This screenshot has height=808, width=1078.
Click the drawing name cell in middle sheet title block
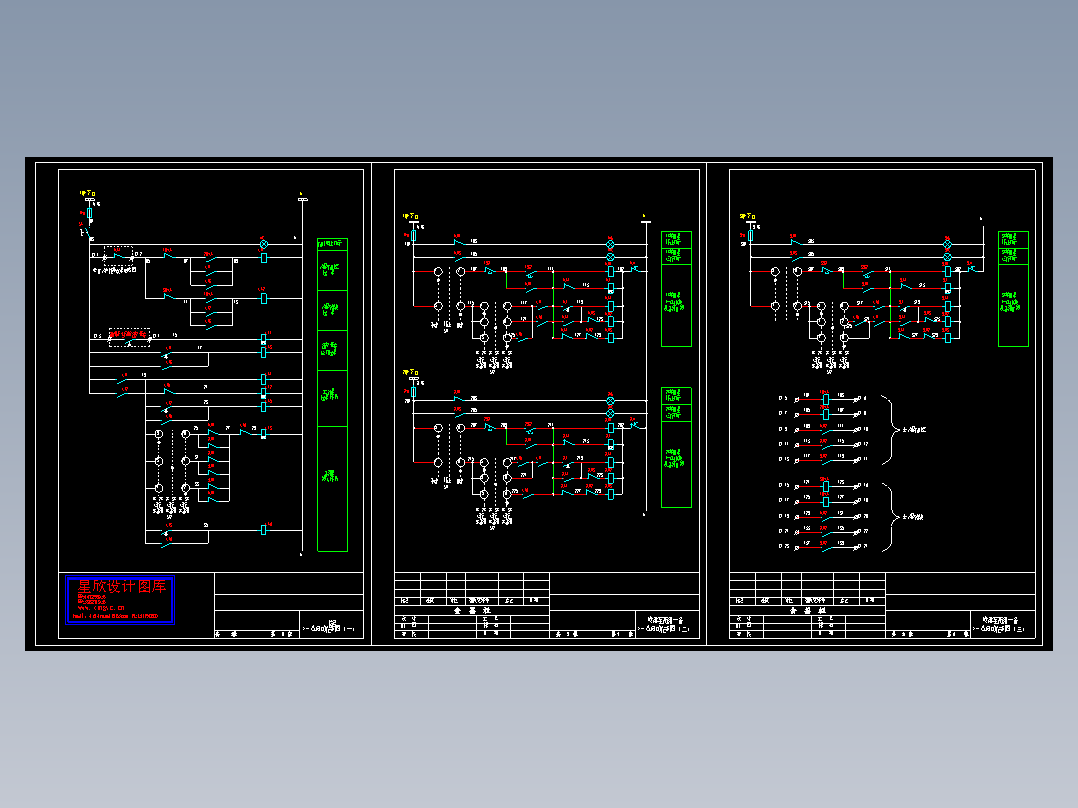[668, 624]
